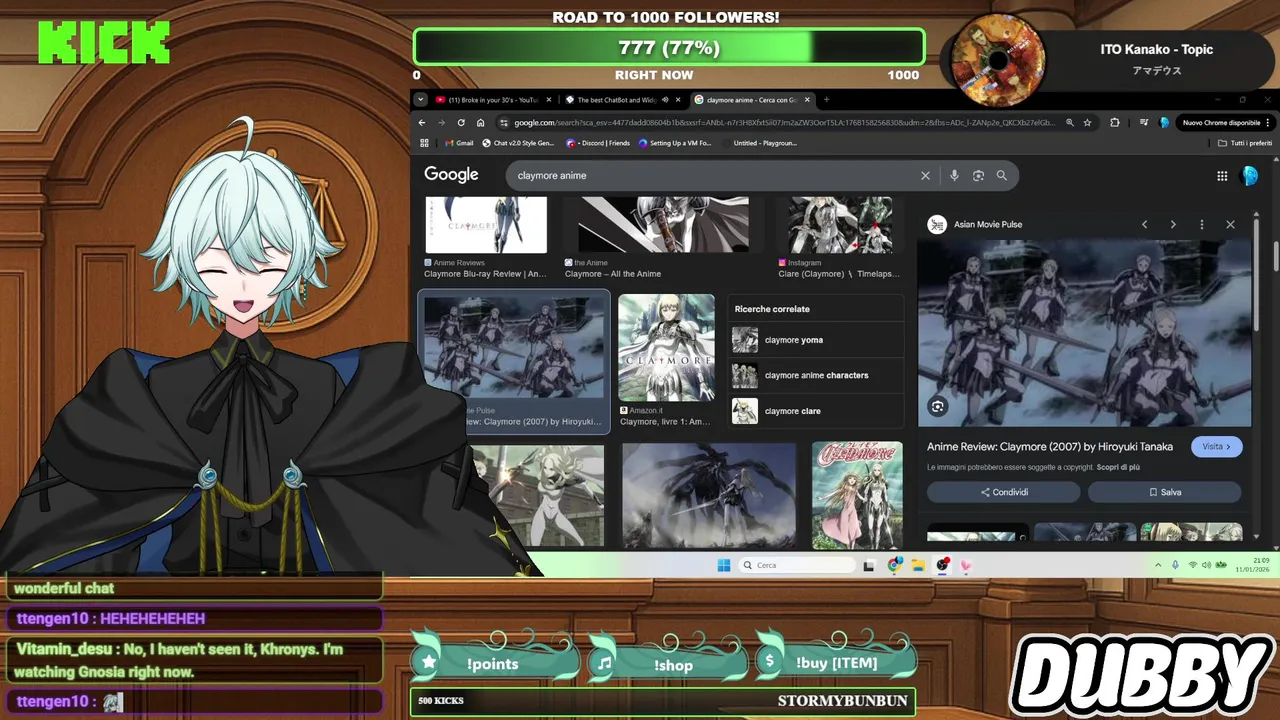This screenshot has width=1280, height=720.
Task: Select related search claymore clare
Action: pyautogui.click(x=816, y=411)
